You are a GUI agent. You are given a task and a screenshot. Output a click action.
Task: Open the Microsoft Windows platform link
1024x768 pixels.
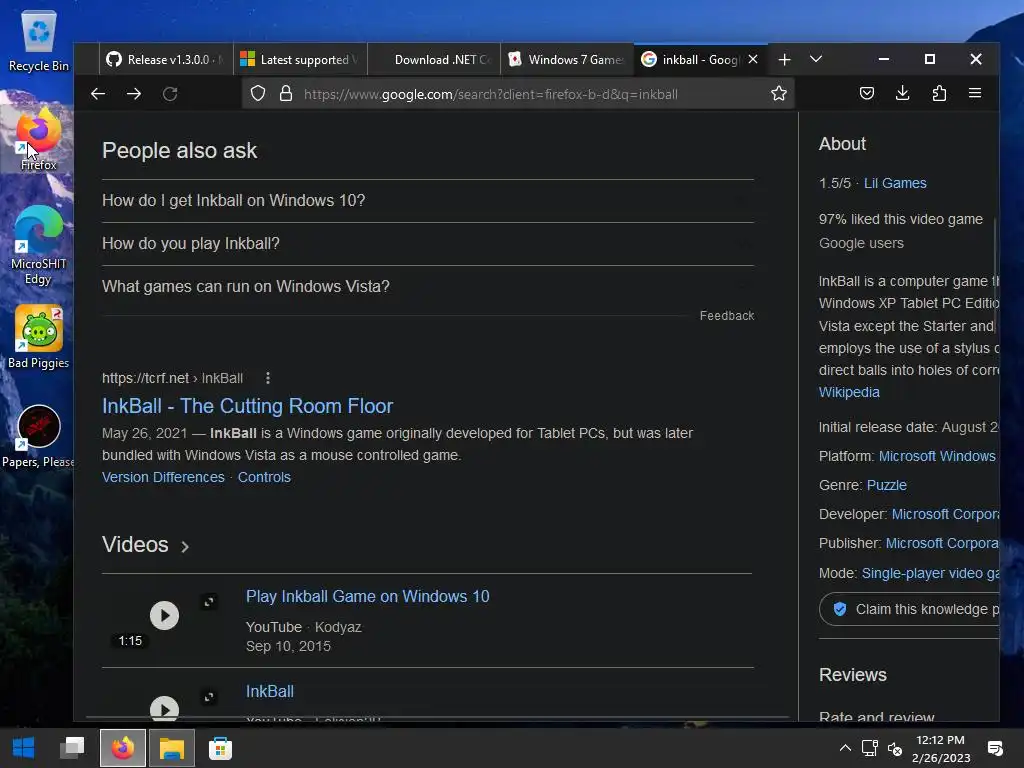pyautogui.click(x=937, y=456)
